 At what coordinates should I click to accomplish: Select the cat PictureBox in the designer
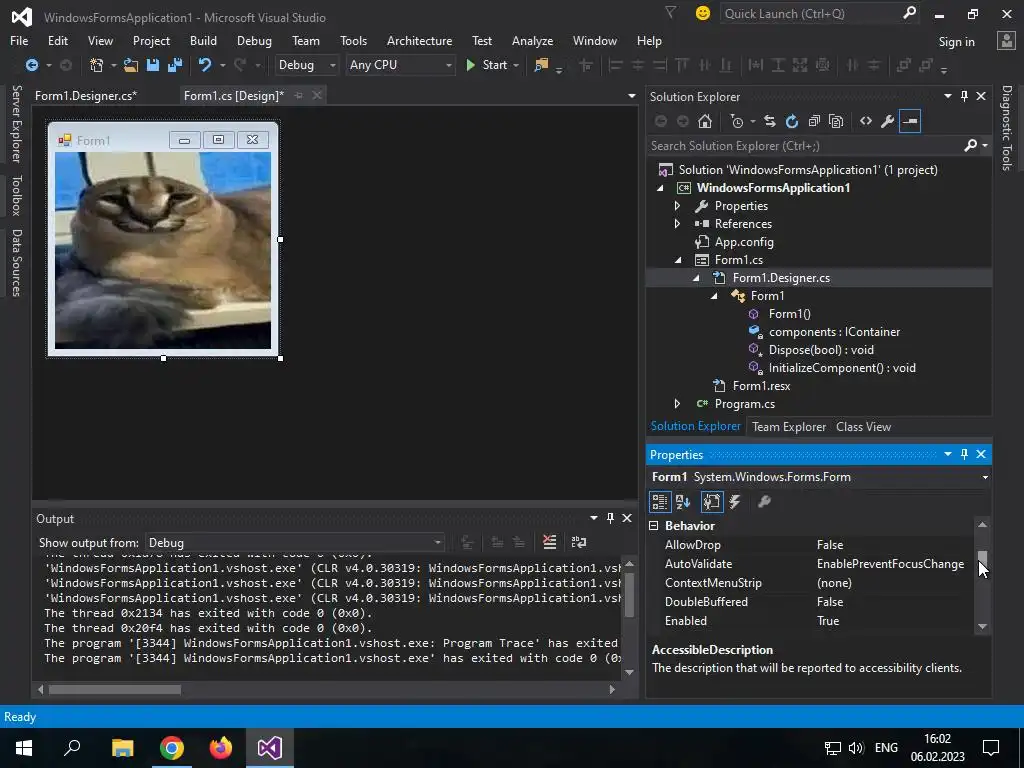coord(163,250)
